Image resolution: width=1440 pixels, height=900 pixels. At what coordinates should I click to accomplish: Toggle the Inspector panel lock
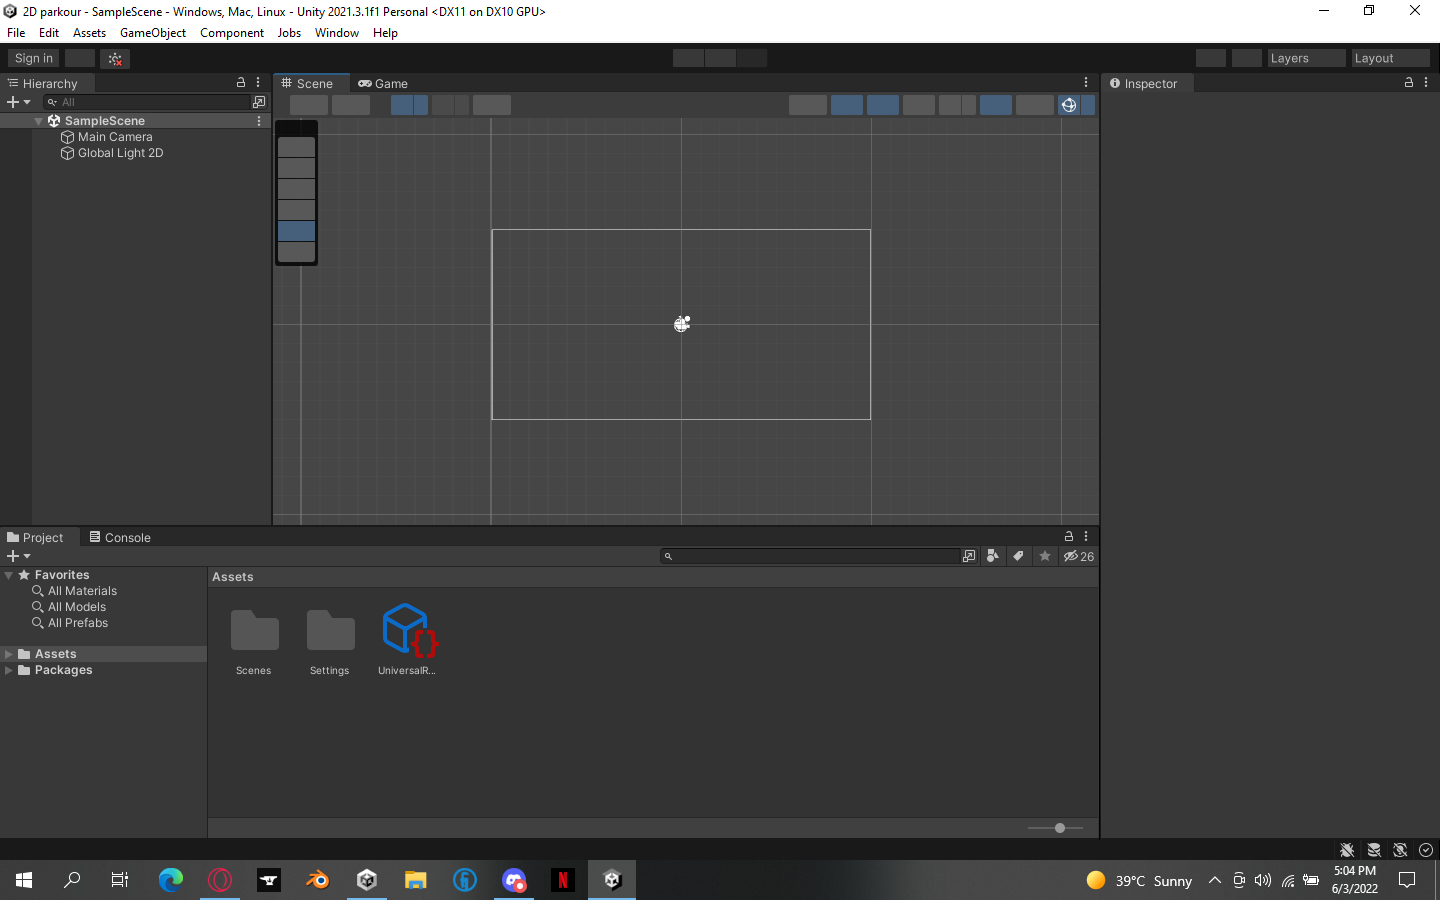1409,83
